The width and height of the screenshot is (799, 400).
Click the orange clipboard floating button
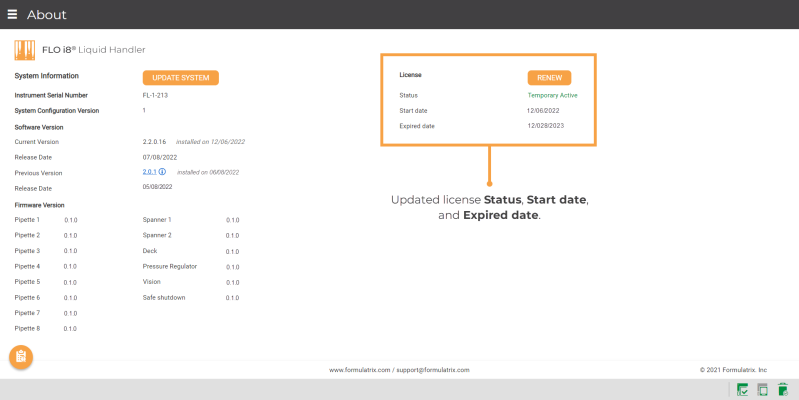coord(21,356)
